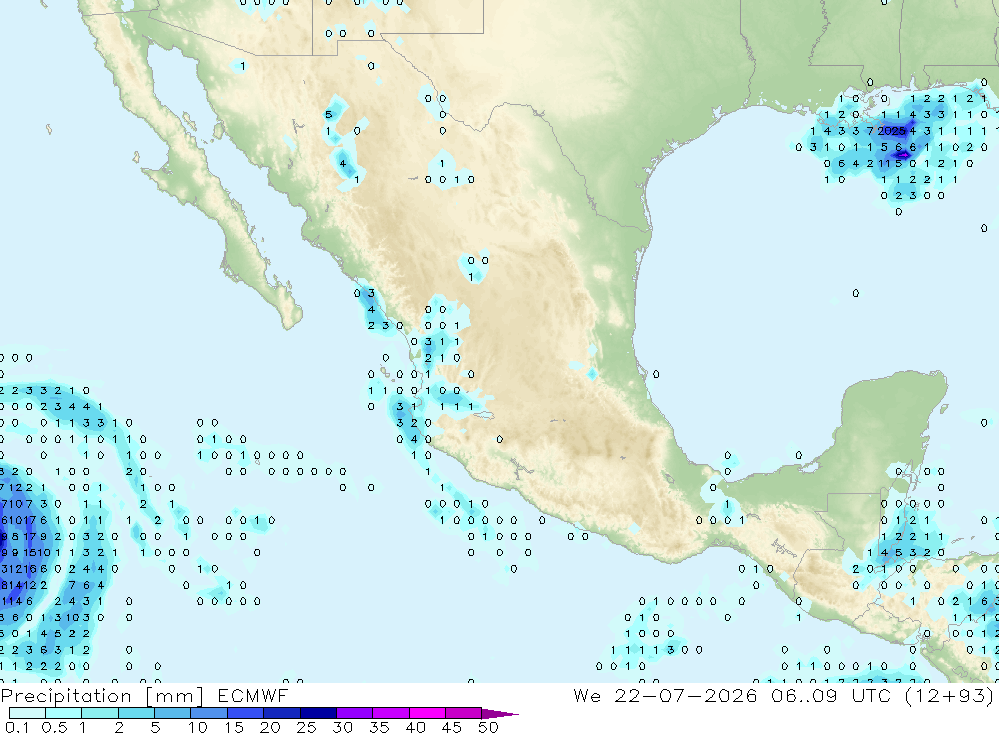The image size is (1000, 733).
Task: Click the legend value "15"
Action: point(234,727)
